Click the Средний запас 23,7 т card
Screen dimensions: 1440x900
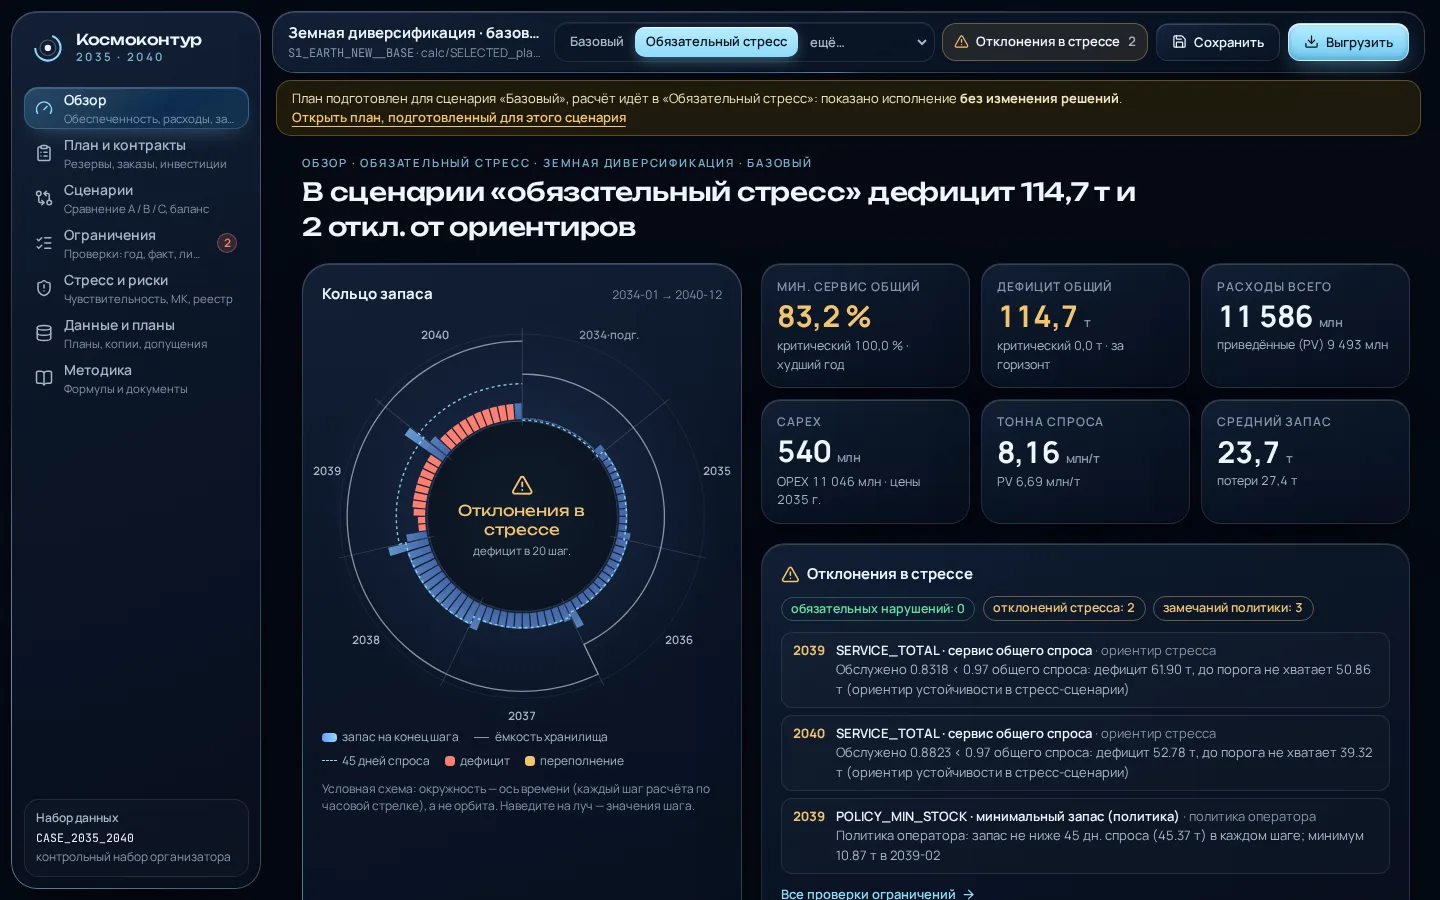(x=1305, y=462)
